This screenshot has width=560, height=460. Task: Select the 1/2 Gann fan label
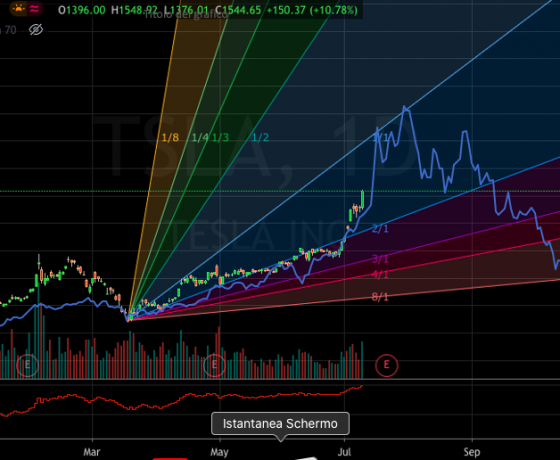pyautogui.click(x=260, y=138)
